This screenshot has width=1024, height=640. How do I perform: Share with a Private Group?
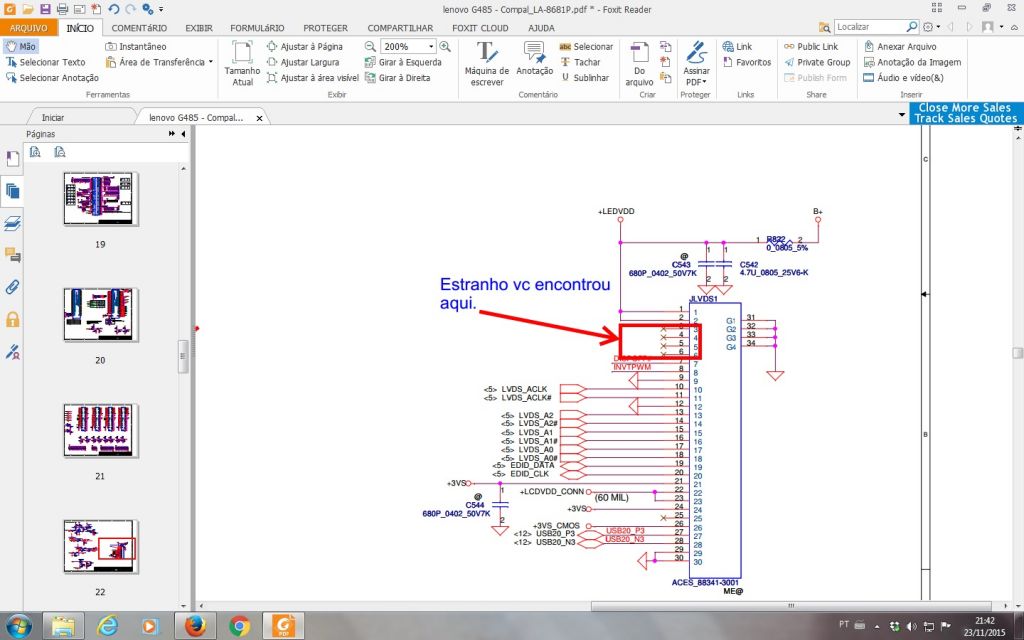tap(816, 62)
